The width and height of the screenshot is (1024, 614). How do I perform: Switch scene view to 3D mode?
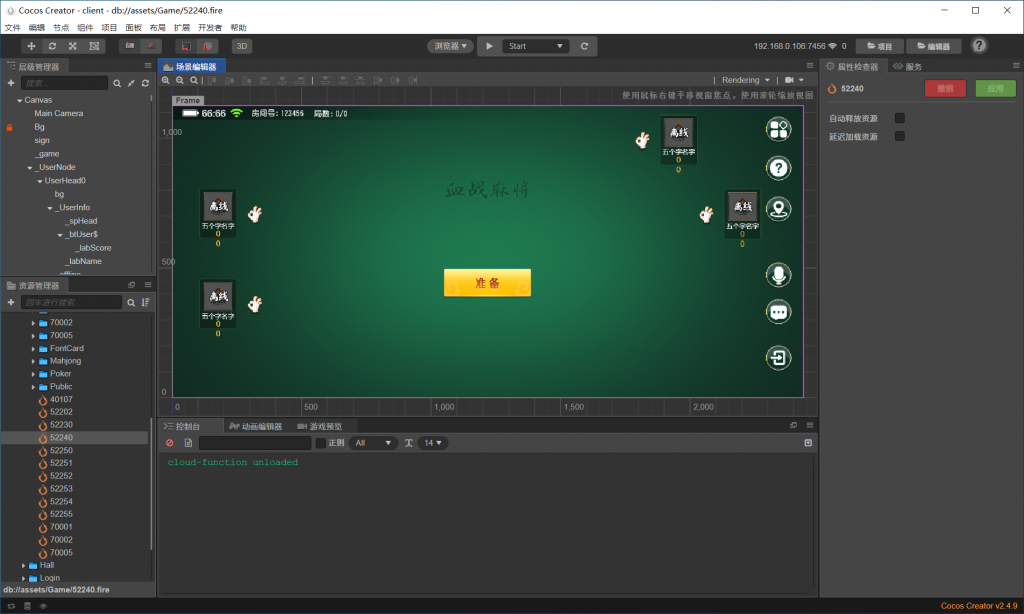coord(242,46)
